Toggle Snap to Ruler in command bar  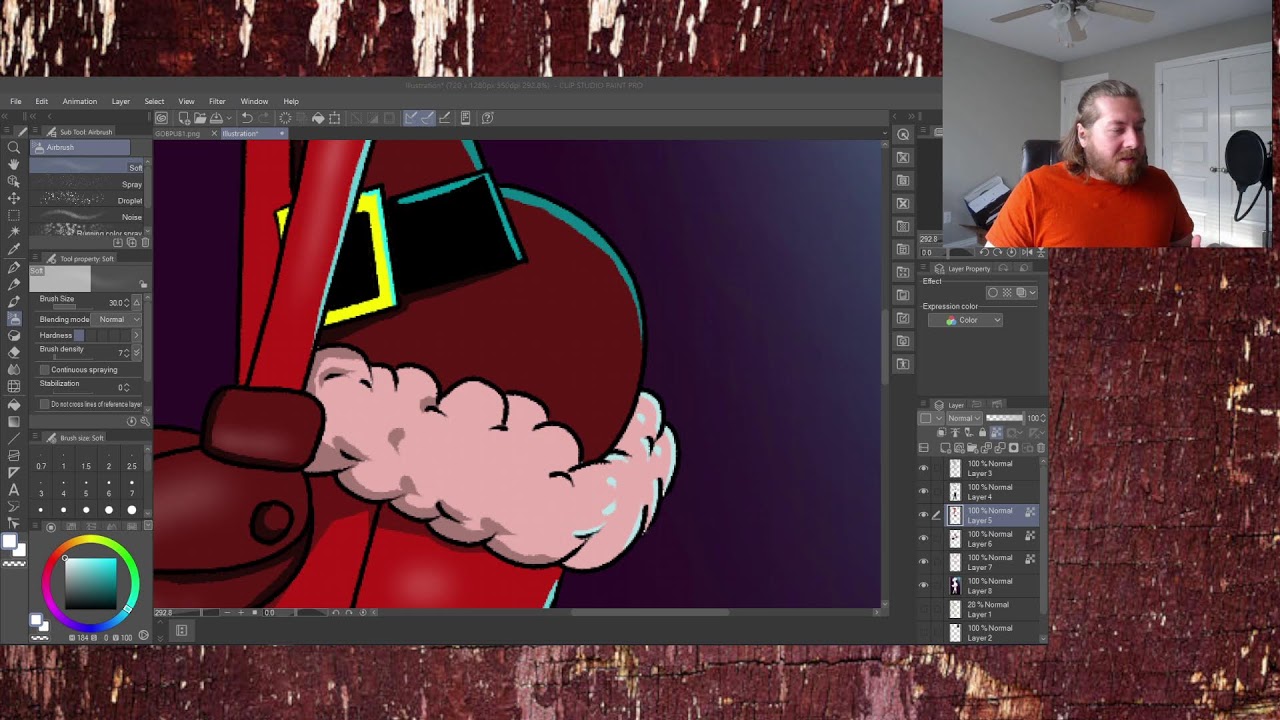[411, 118]
